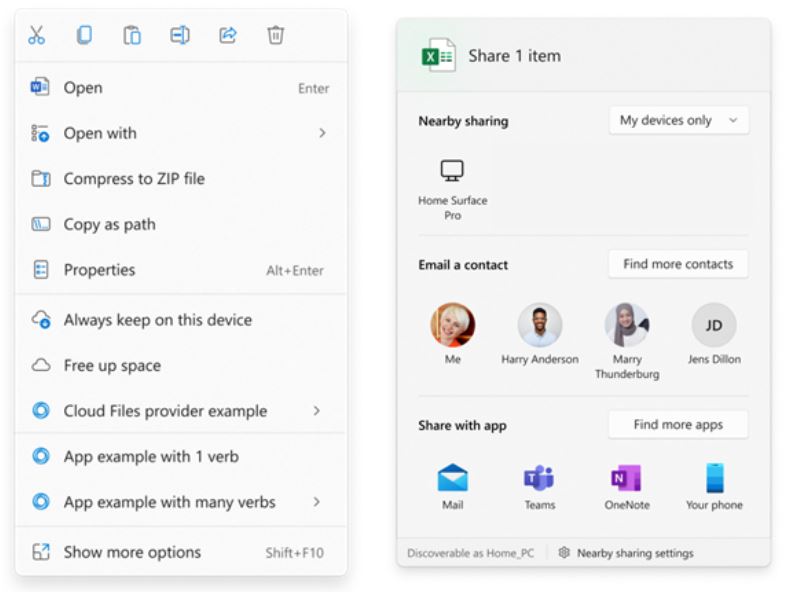Open the My devices only dropdown

678,121
